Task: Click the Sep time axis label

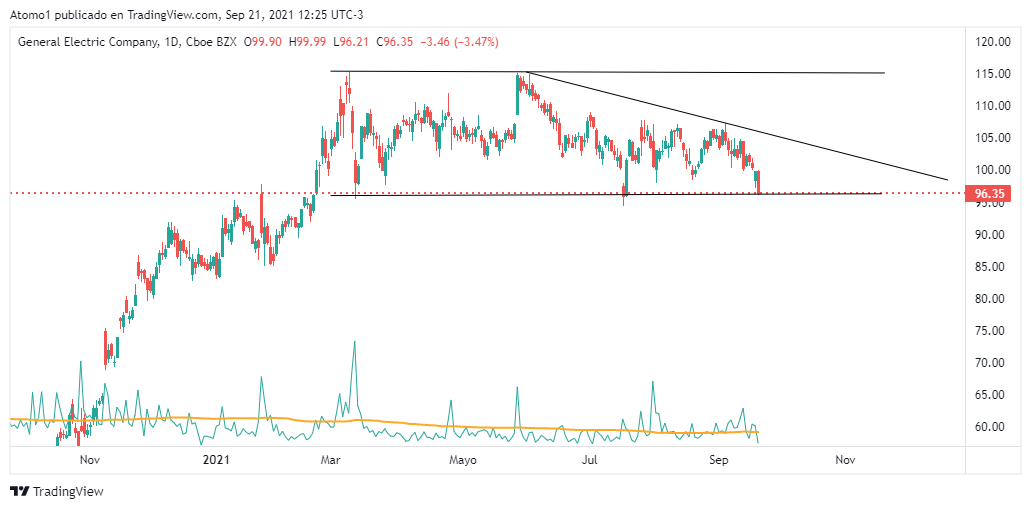Action: tap(719, 462)
